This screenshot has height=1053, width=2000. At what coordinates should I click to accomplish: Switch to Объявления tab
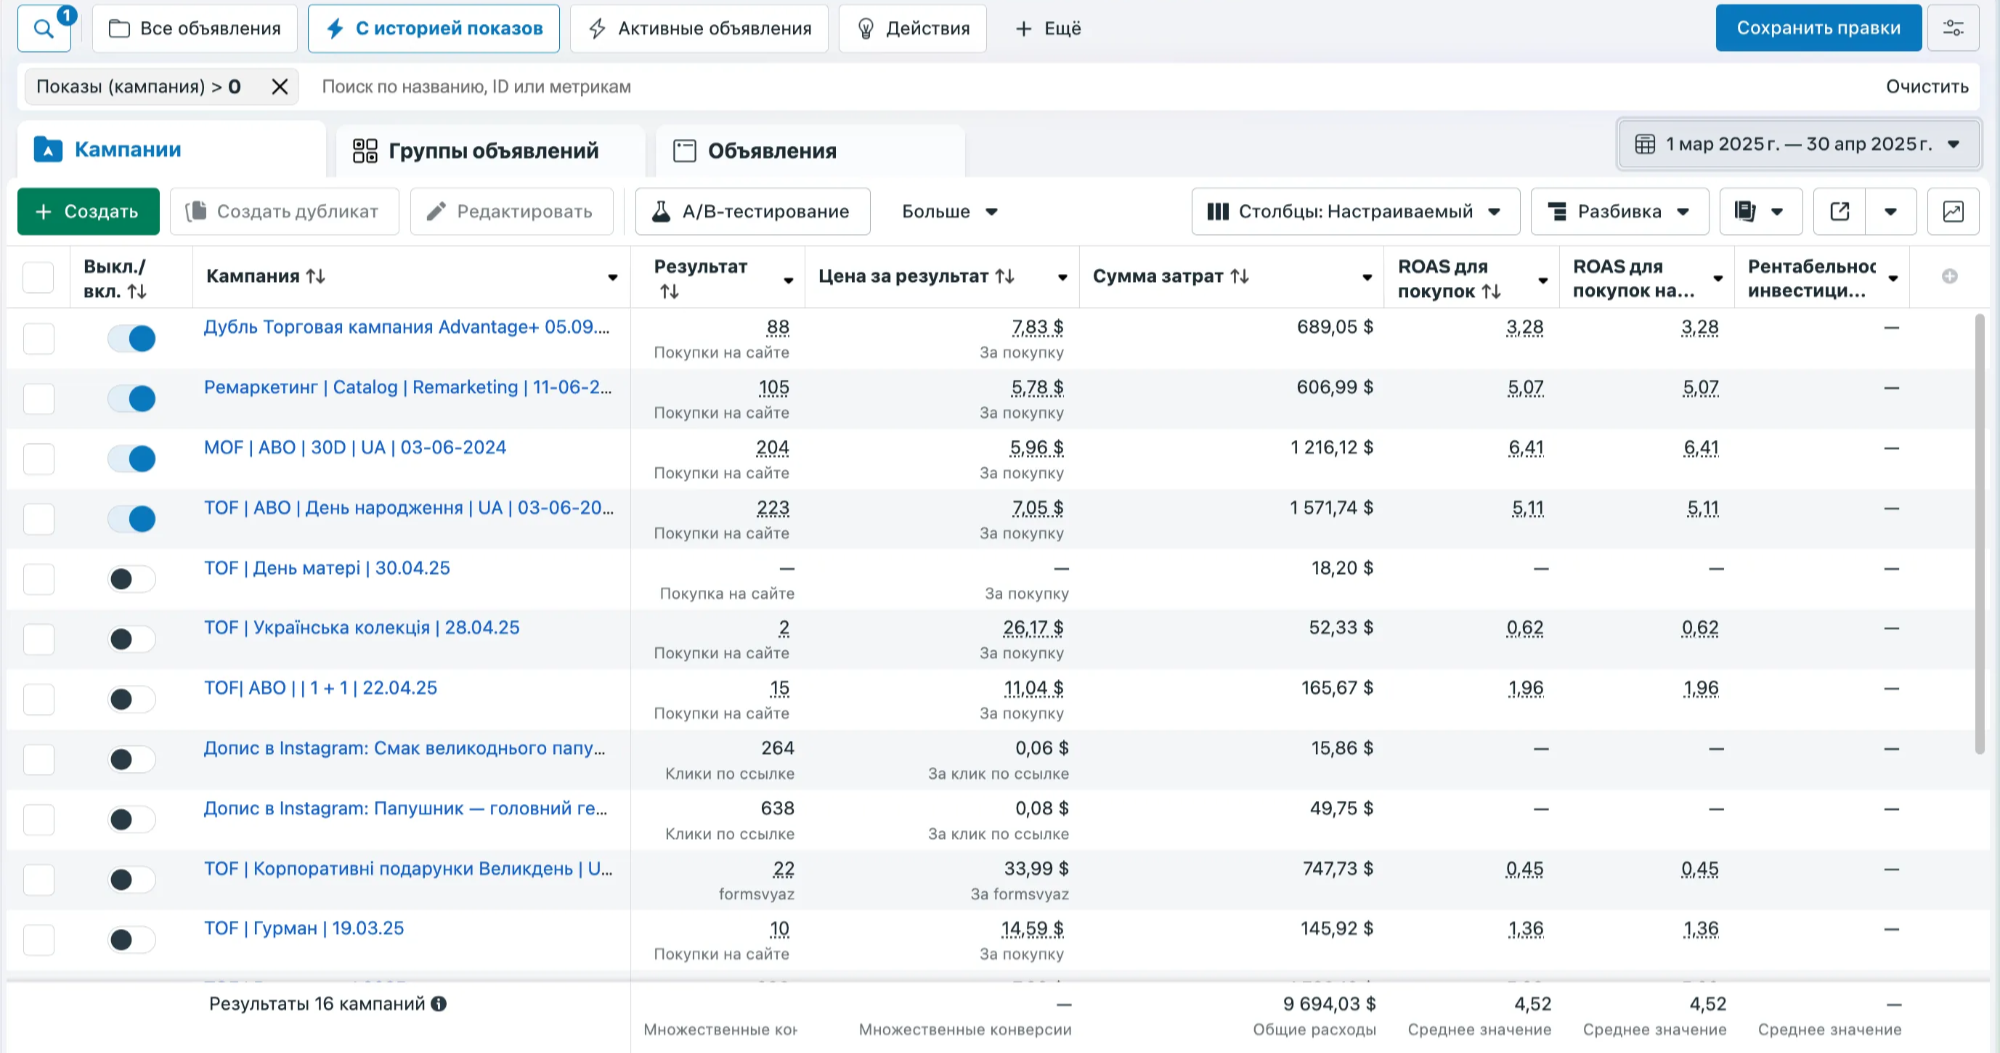tap(810, 151)
